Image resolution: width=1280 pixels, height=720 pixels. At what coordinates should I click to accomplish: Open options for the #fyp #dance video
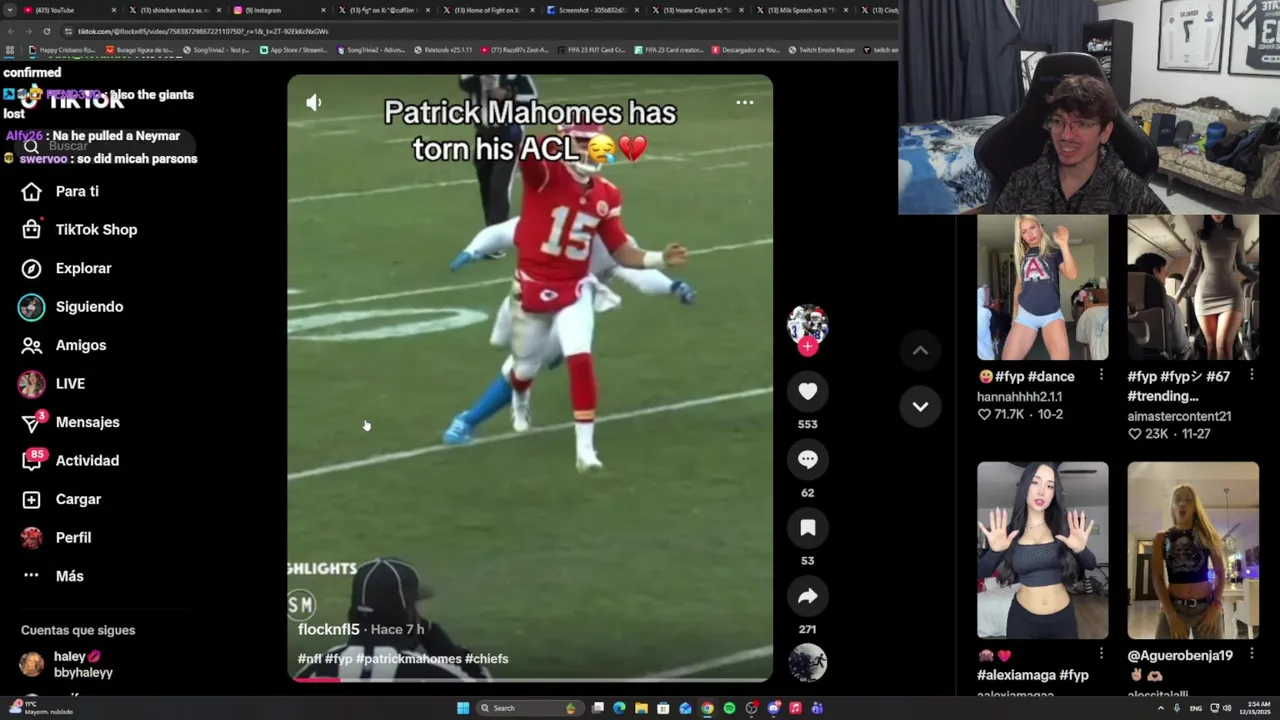click(1101, 375)
